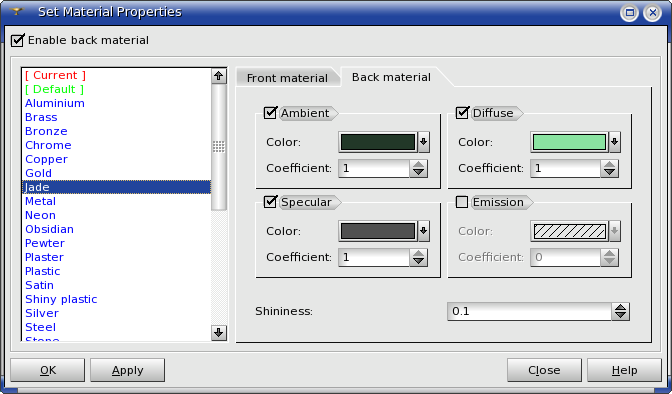Open the Diffuse color dropdown arrow

pos(615,142)
